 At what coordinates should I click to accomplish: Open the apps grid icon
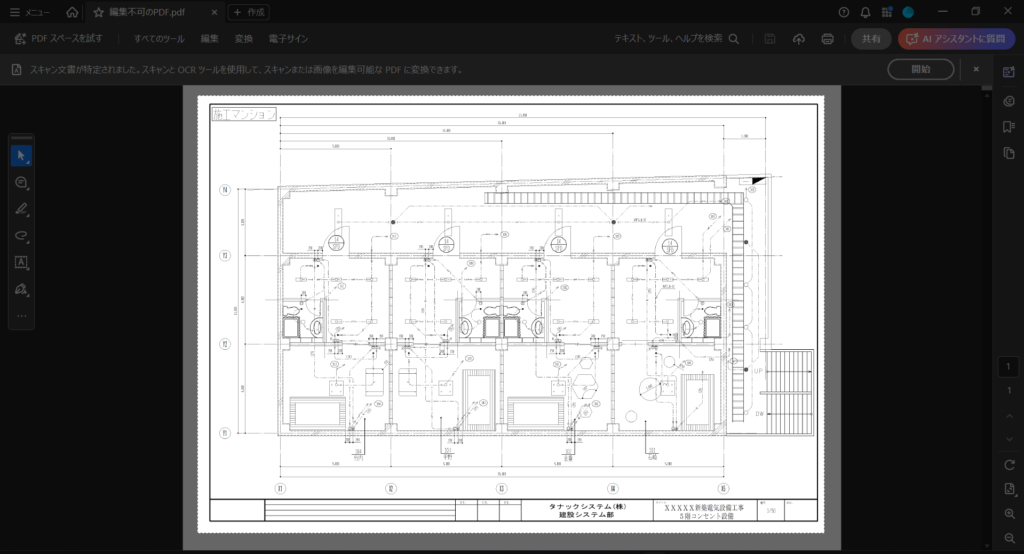(x=887, y=12)
